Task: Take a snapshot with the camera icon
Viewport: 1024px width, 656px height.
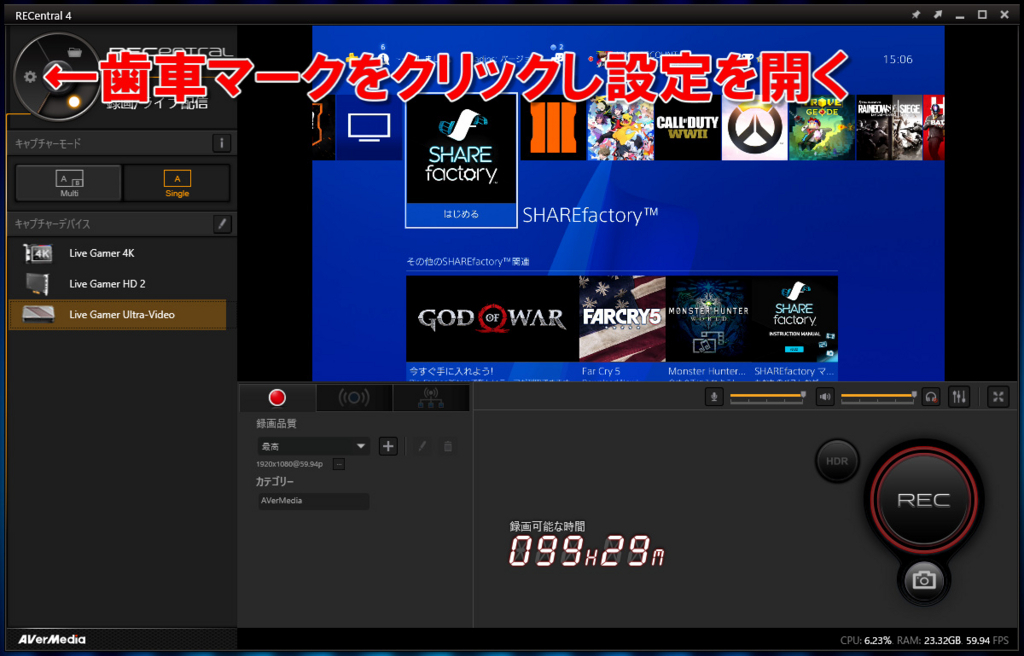Action: point(924,578)
